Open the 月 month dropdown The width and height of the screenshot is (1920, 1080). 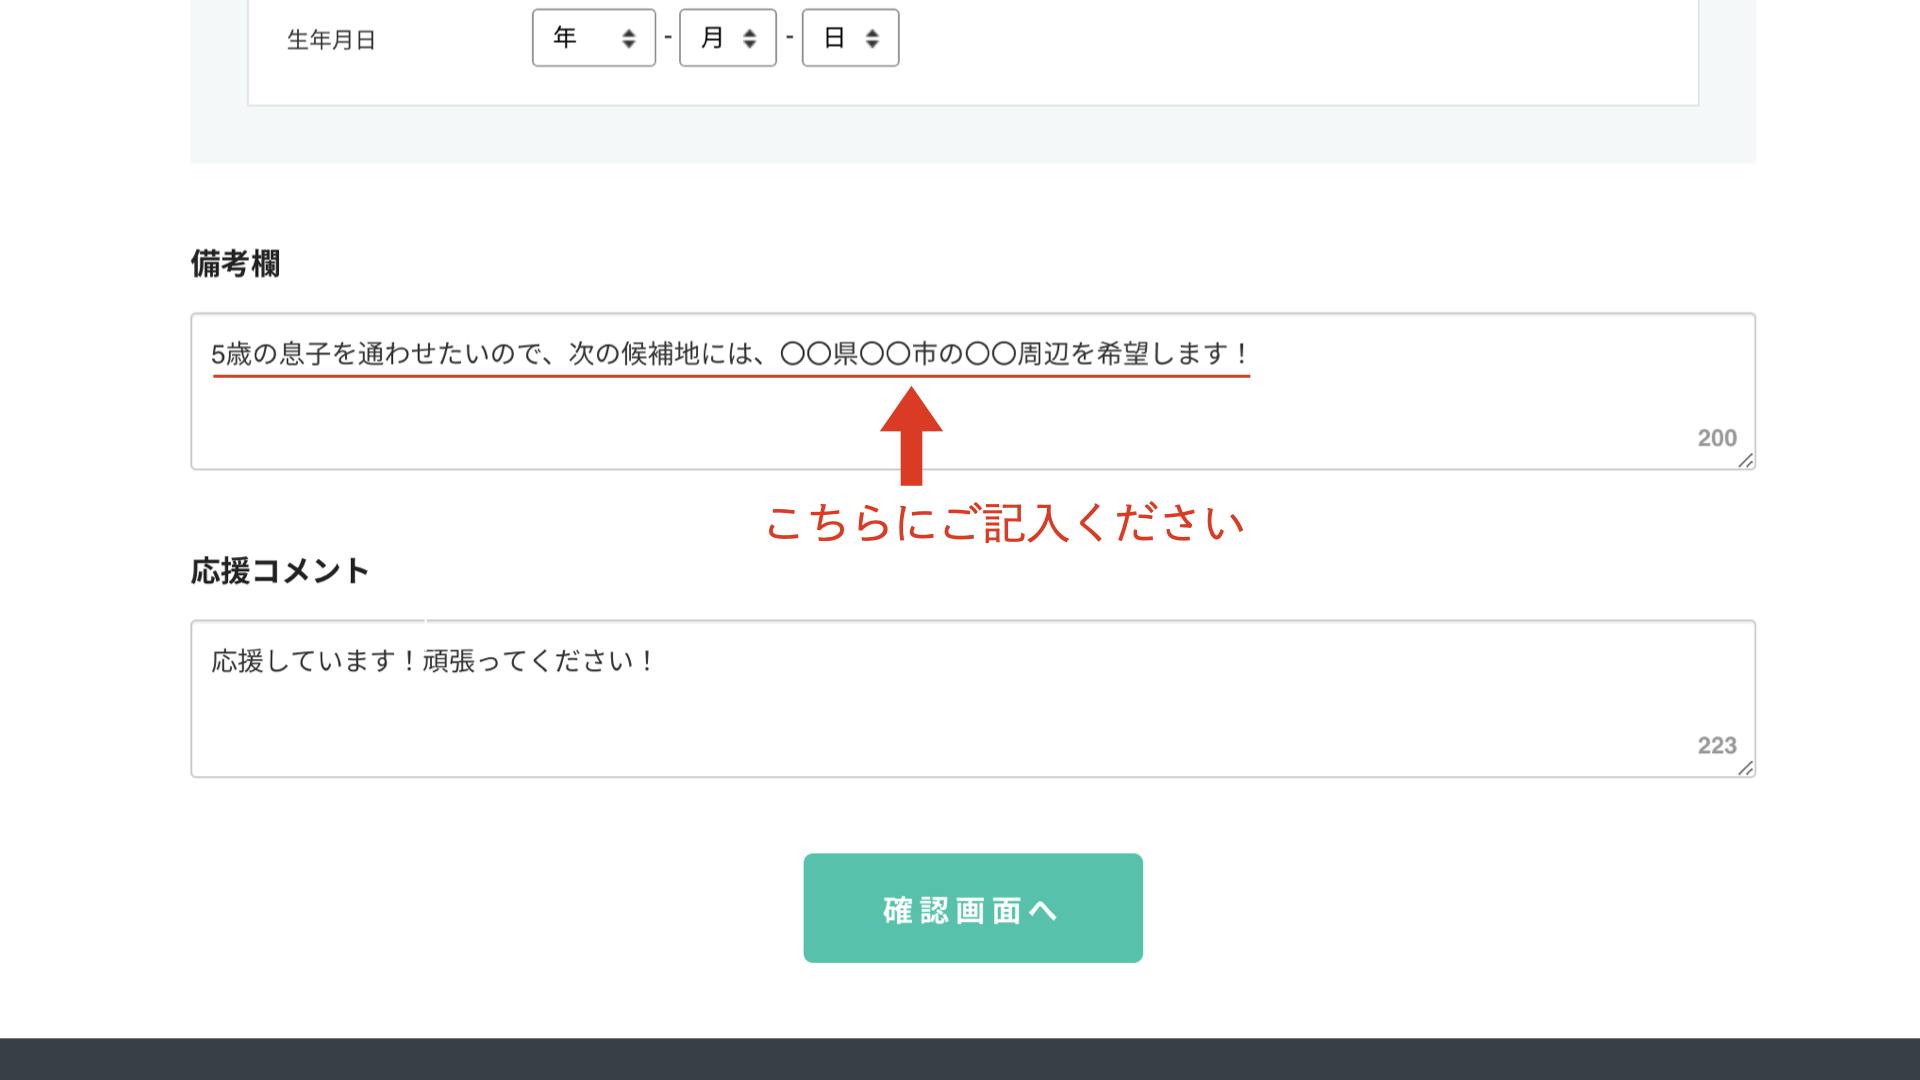tap(718, 38)
